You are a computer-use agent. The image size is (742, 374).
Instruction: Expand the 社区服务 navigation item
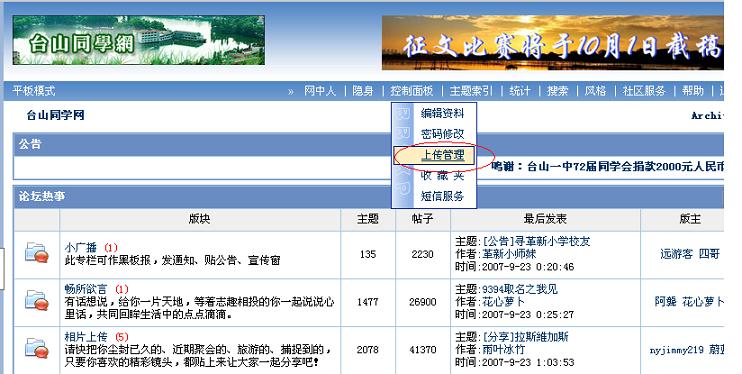click(x=644, y=91)
